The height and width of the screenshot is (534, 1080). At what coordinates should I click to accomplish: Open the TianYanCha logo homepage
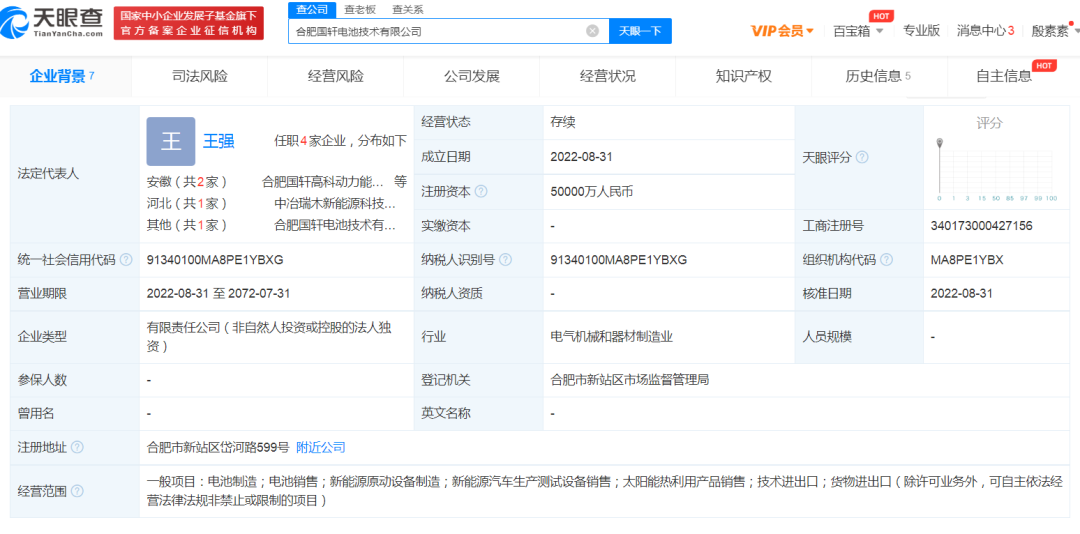[x=52, y=23]
